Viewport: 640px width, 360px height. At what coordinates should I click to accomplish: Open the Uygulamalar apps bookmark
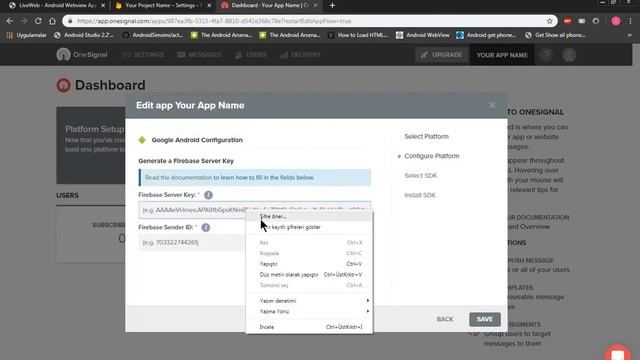click(x=26, y=35)
